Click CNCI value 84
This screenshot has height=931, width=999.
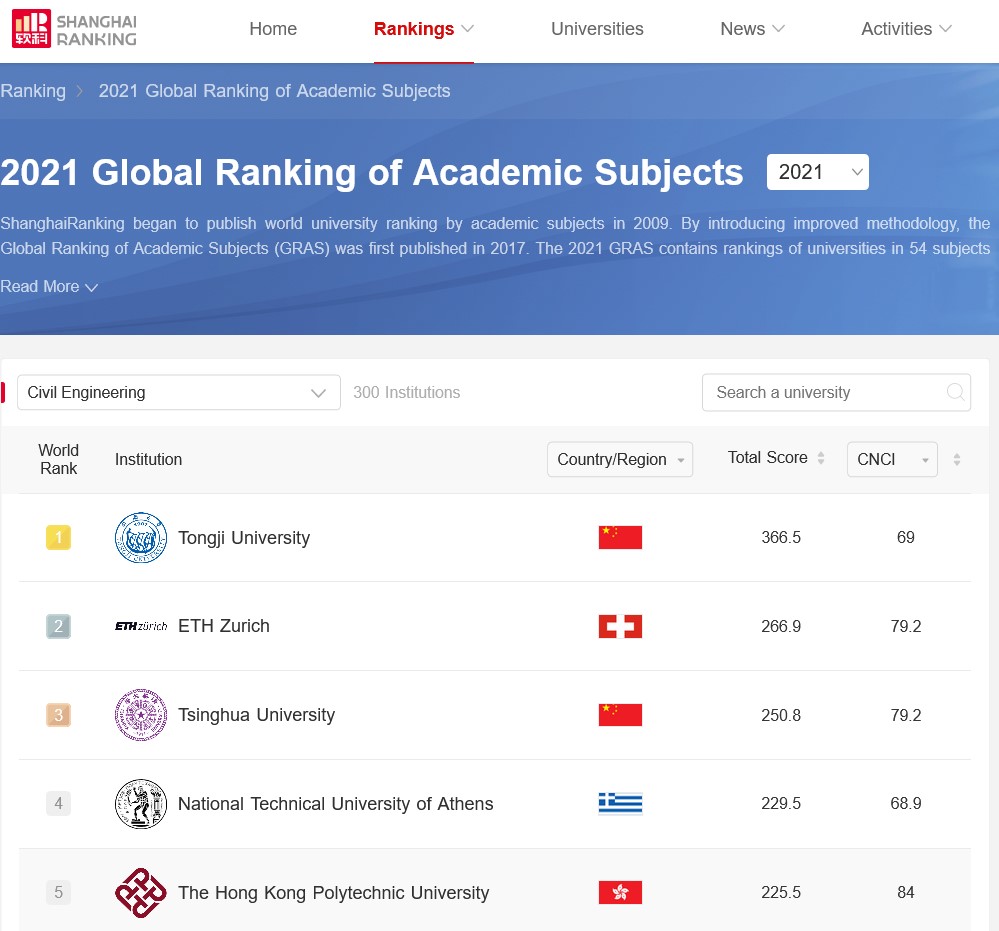point(906,892)
